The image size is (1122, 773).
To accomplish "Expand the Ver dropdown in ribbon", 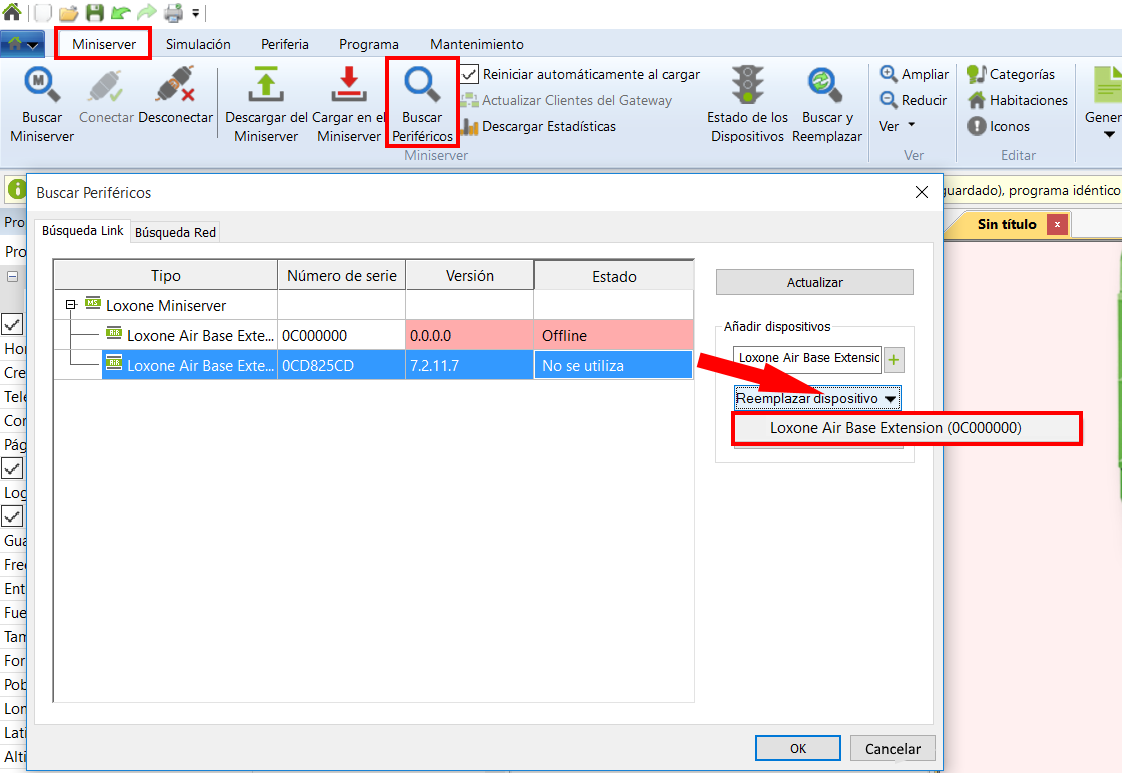I will coord(898,127).
